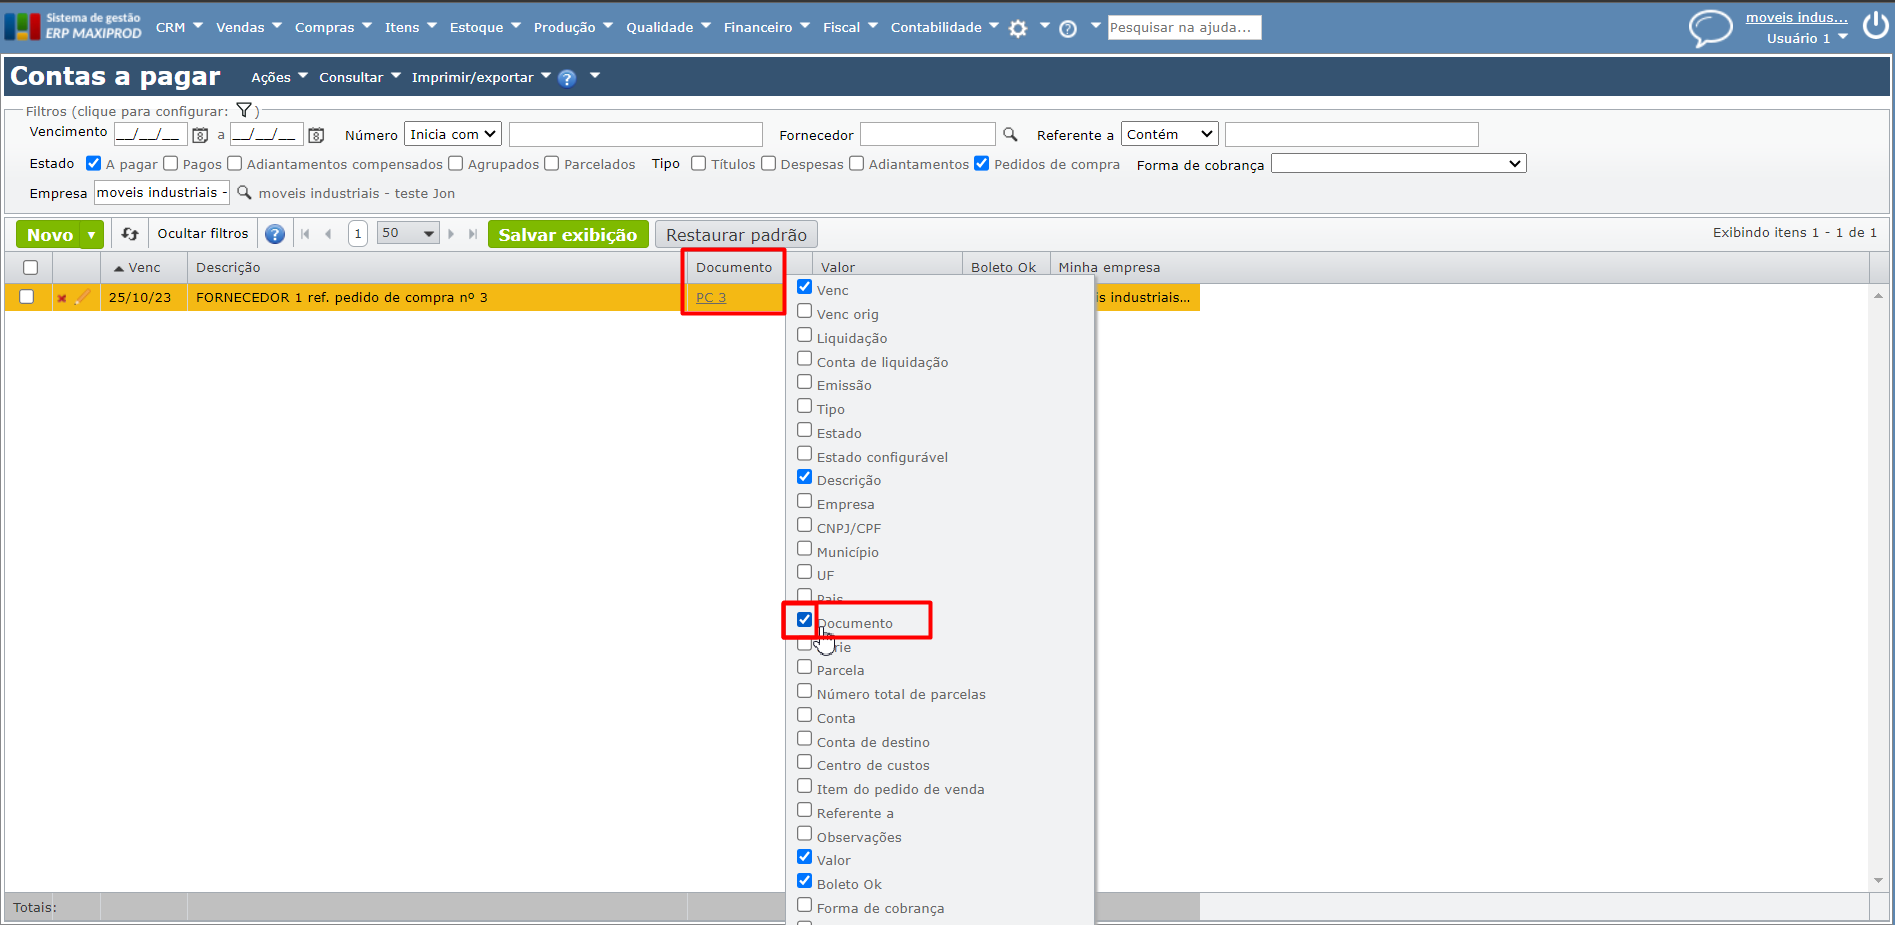Click the Fornecedor search magnifier icon
Screen dimensions: 1895x925
click(1010, 134)
